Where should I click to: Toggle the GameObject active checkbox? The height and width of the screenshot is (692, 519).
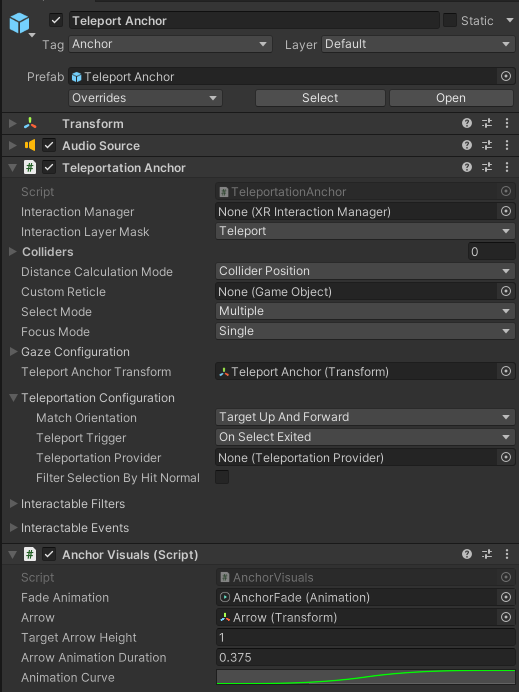pyautogui.click(x=56, y=20)
